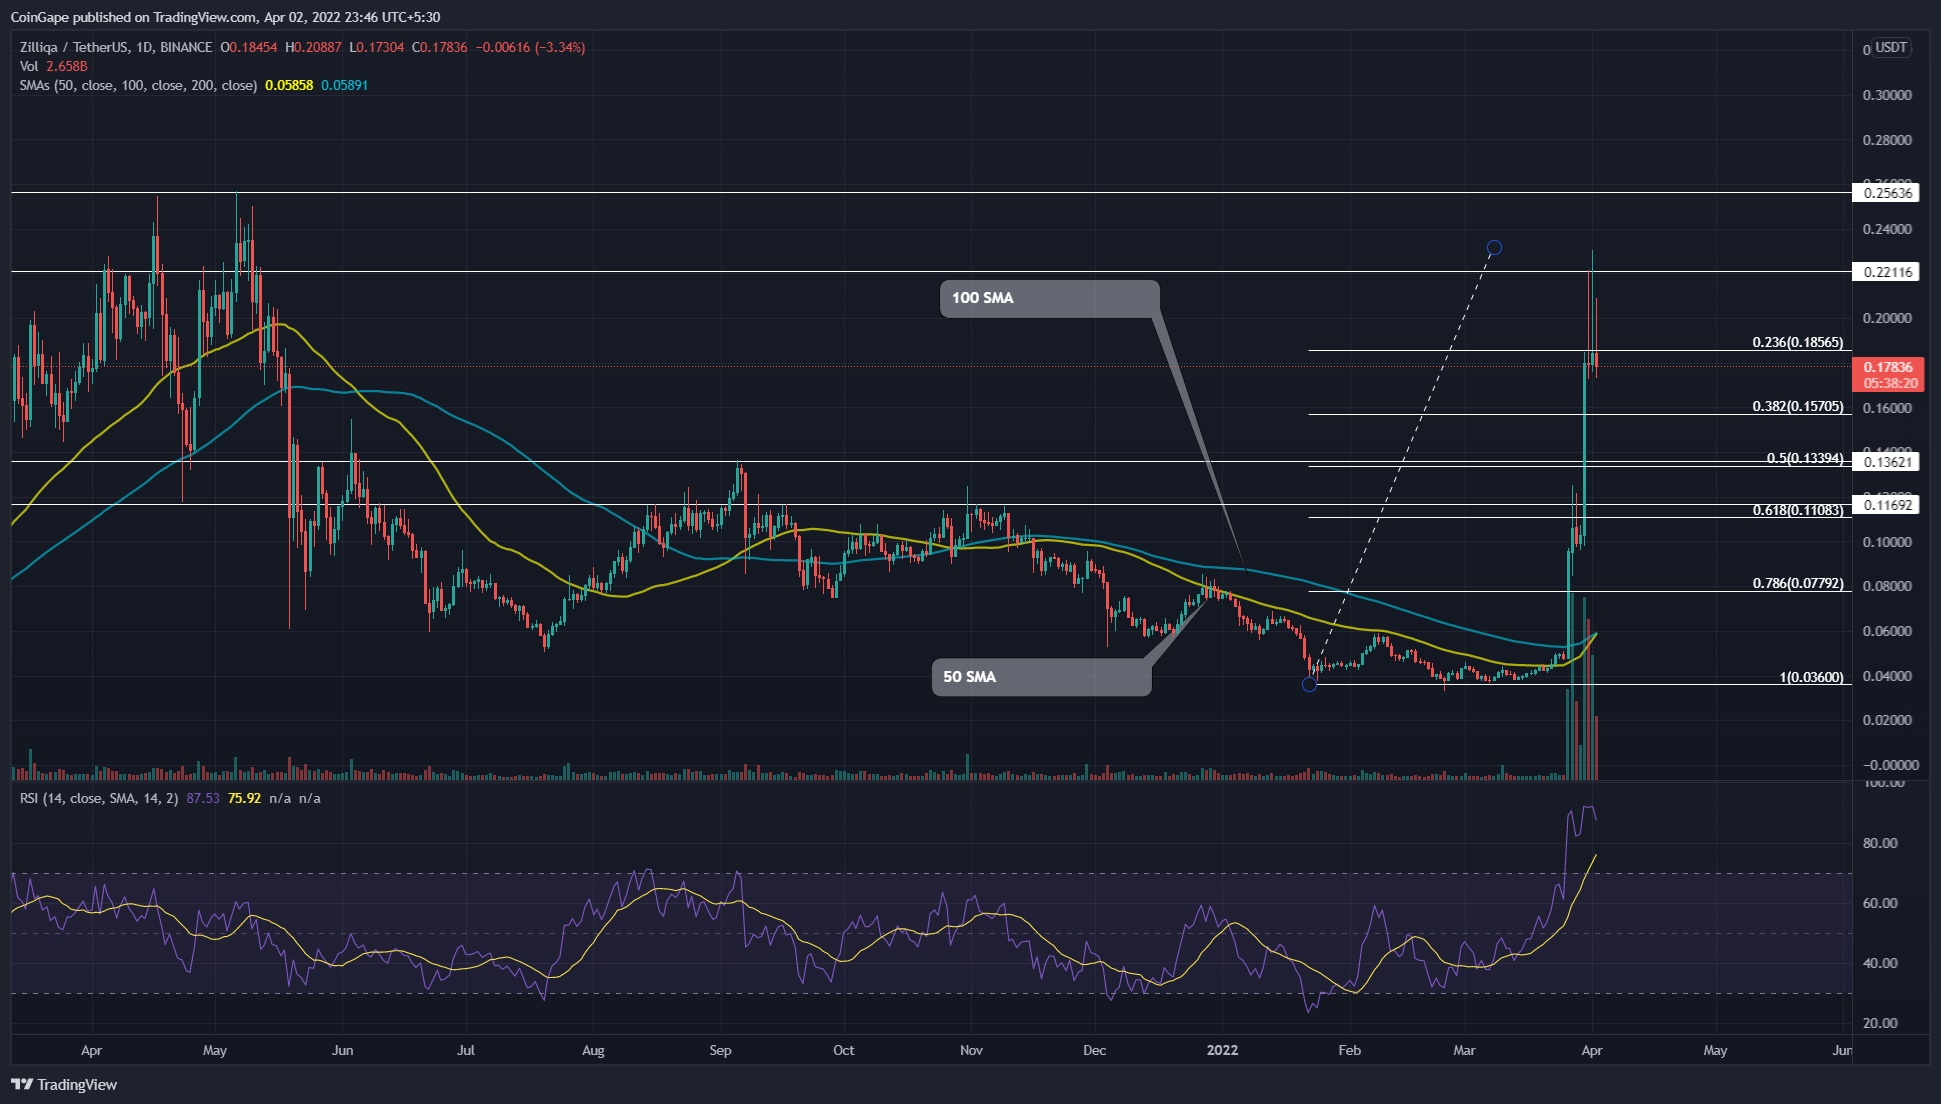Click the Vol 2.658B indicator label
The height and width of the screenshot is (1104, 1941).
[x=53, y=66]
